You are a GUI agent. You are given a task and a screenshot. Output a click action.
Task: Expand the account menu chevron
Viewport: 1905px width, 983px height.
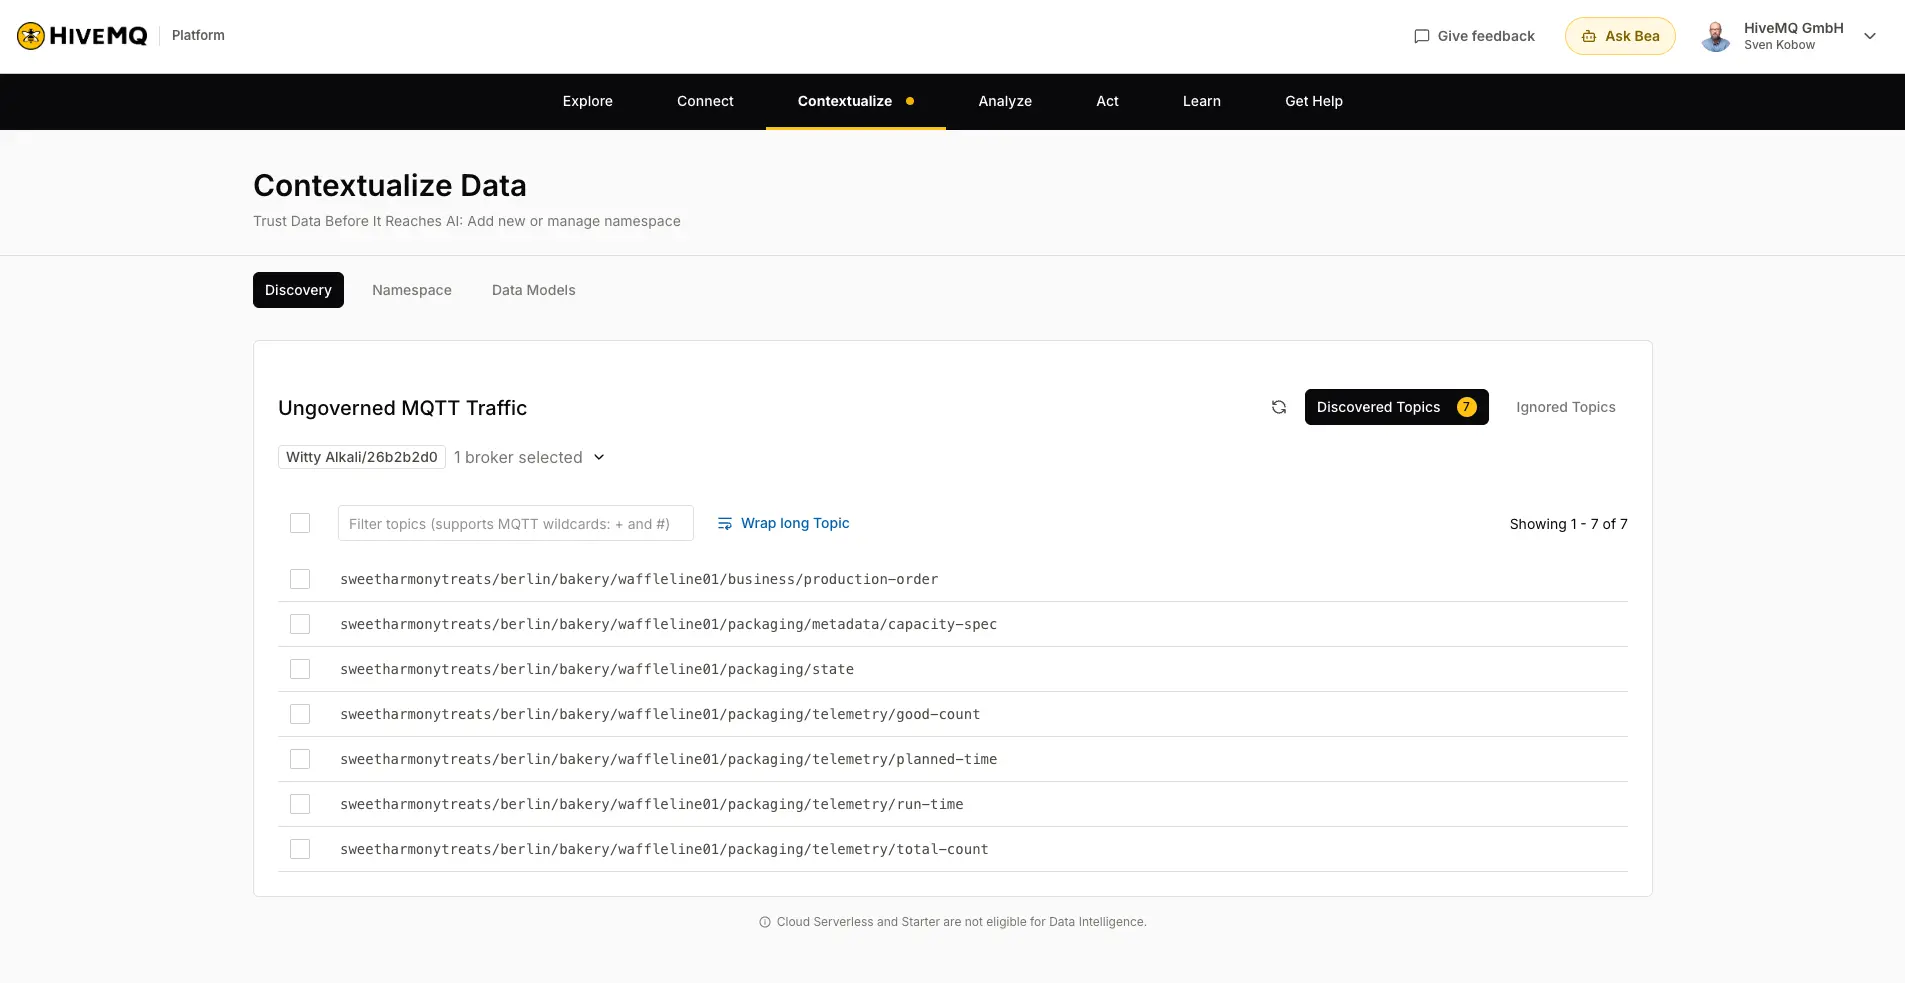pos(1869,36)
